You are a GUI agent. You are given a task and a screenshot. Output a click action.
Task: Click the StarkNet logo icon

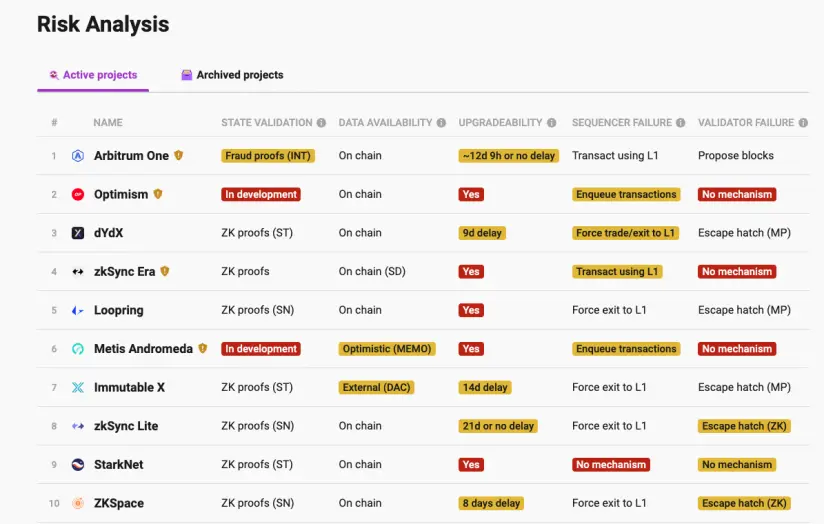coord(78,465)
